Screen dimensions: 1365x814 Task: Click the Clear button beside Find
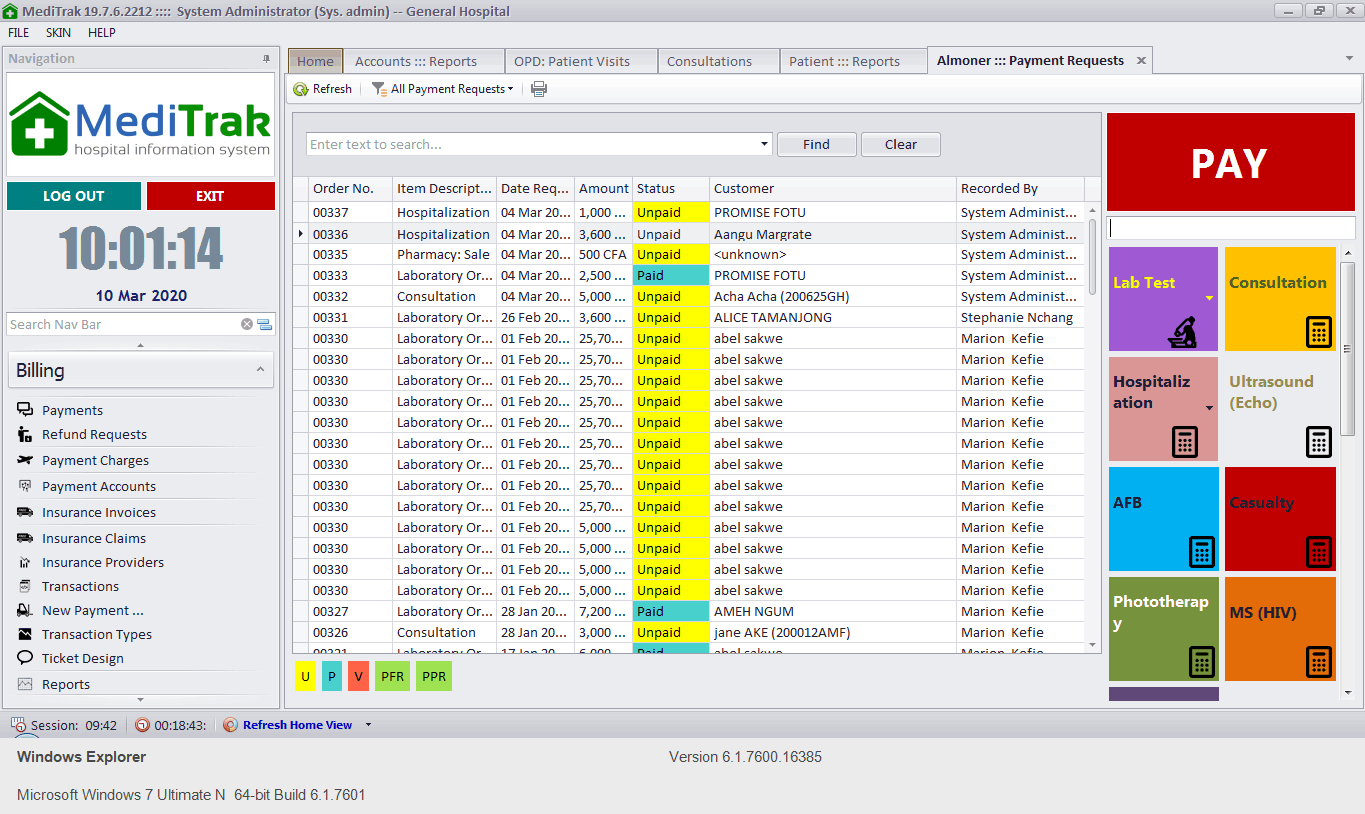(x=900, y=144)
